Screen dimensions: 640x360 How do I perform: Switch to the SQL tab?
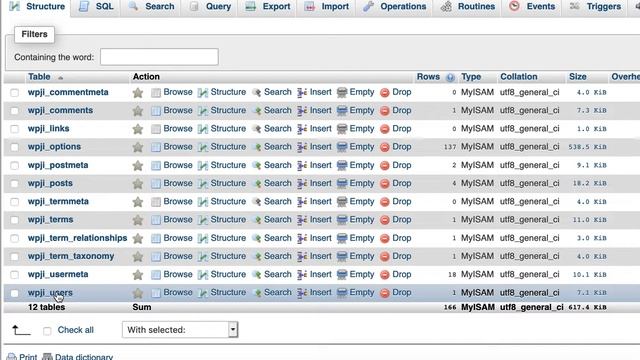pos(96,7)
